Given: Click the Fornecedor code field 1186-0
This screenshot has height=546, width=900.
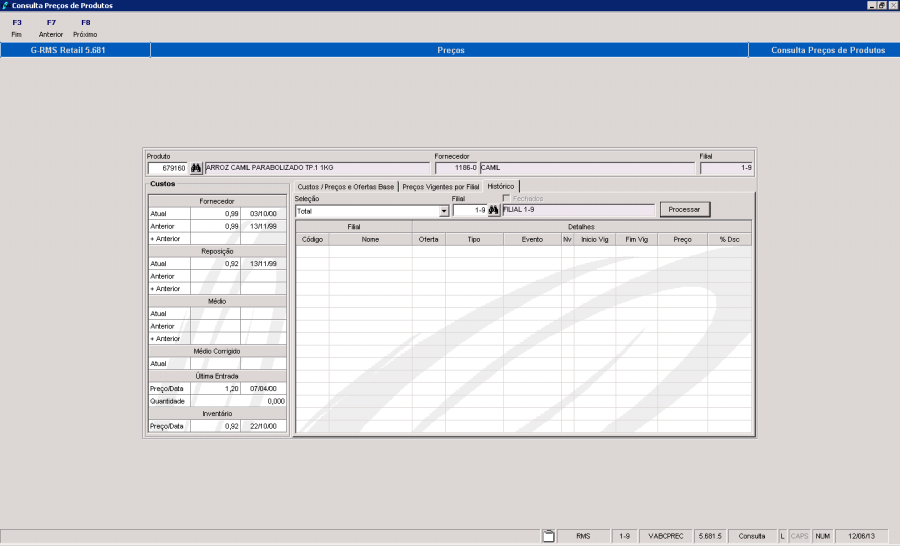Looking at the screenshot, I should tap(456, 168).
